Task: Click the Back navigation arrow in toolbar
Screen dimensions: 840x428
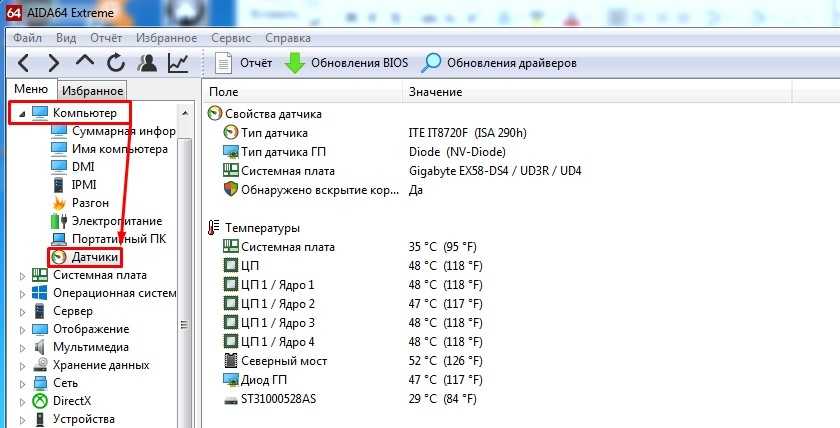Action: (x=23, y=63)
